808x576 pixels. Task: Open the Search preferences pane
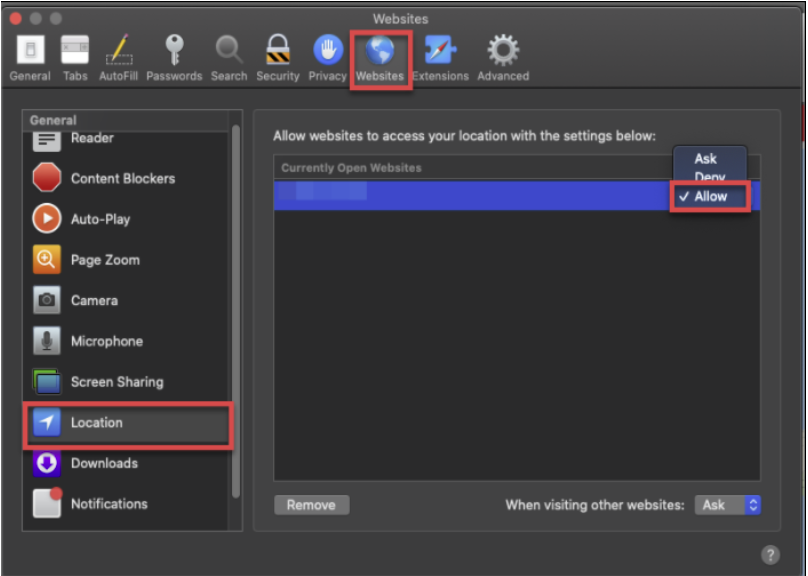pos(229,57)
